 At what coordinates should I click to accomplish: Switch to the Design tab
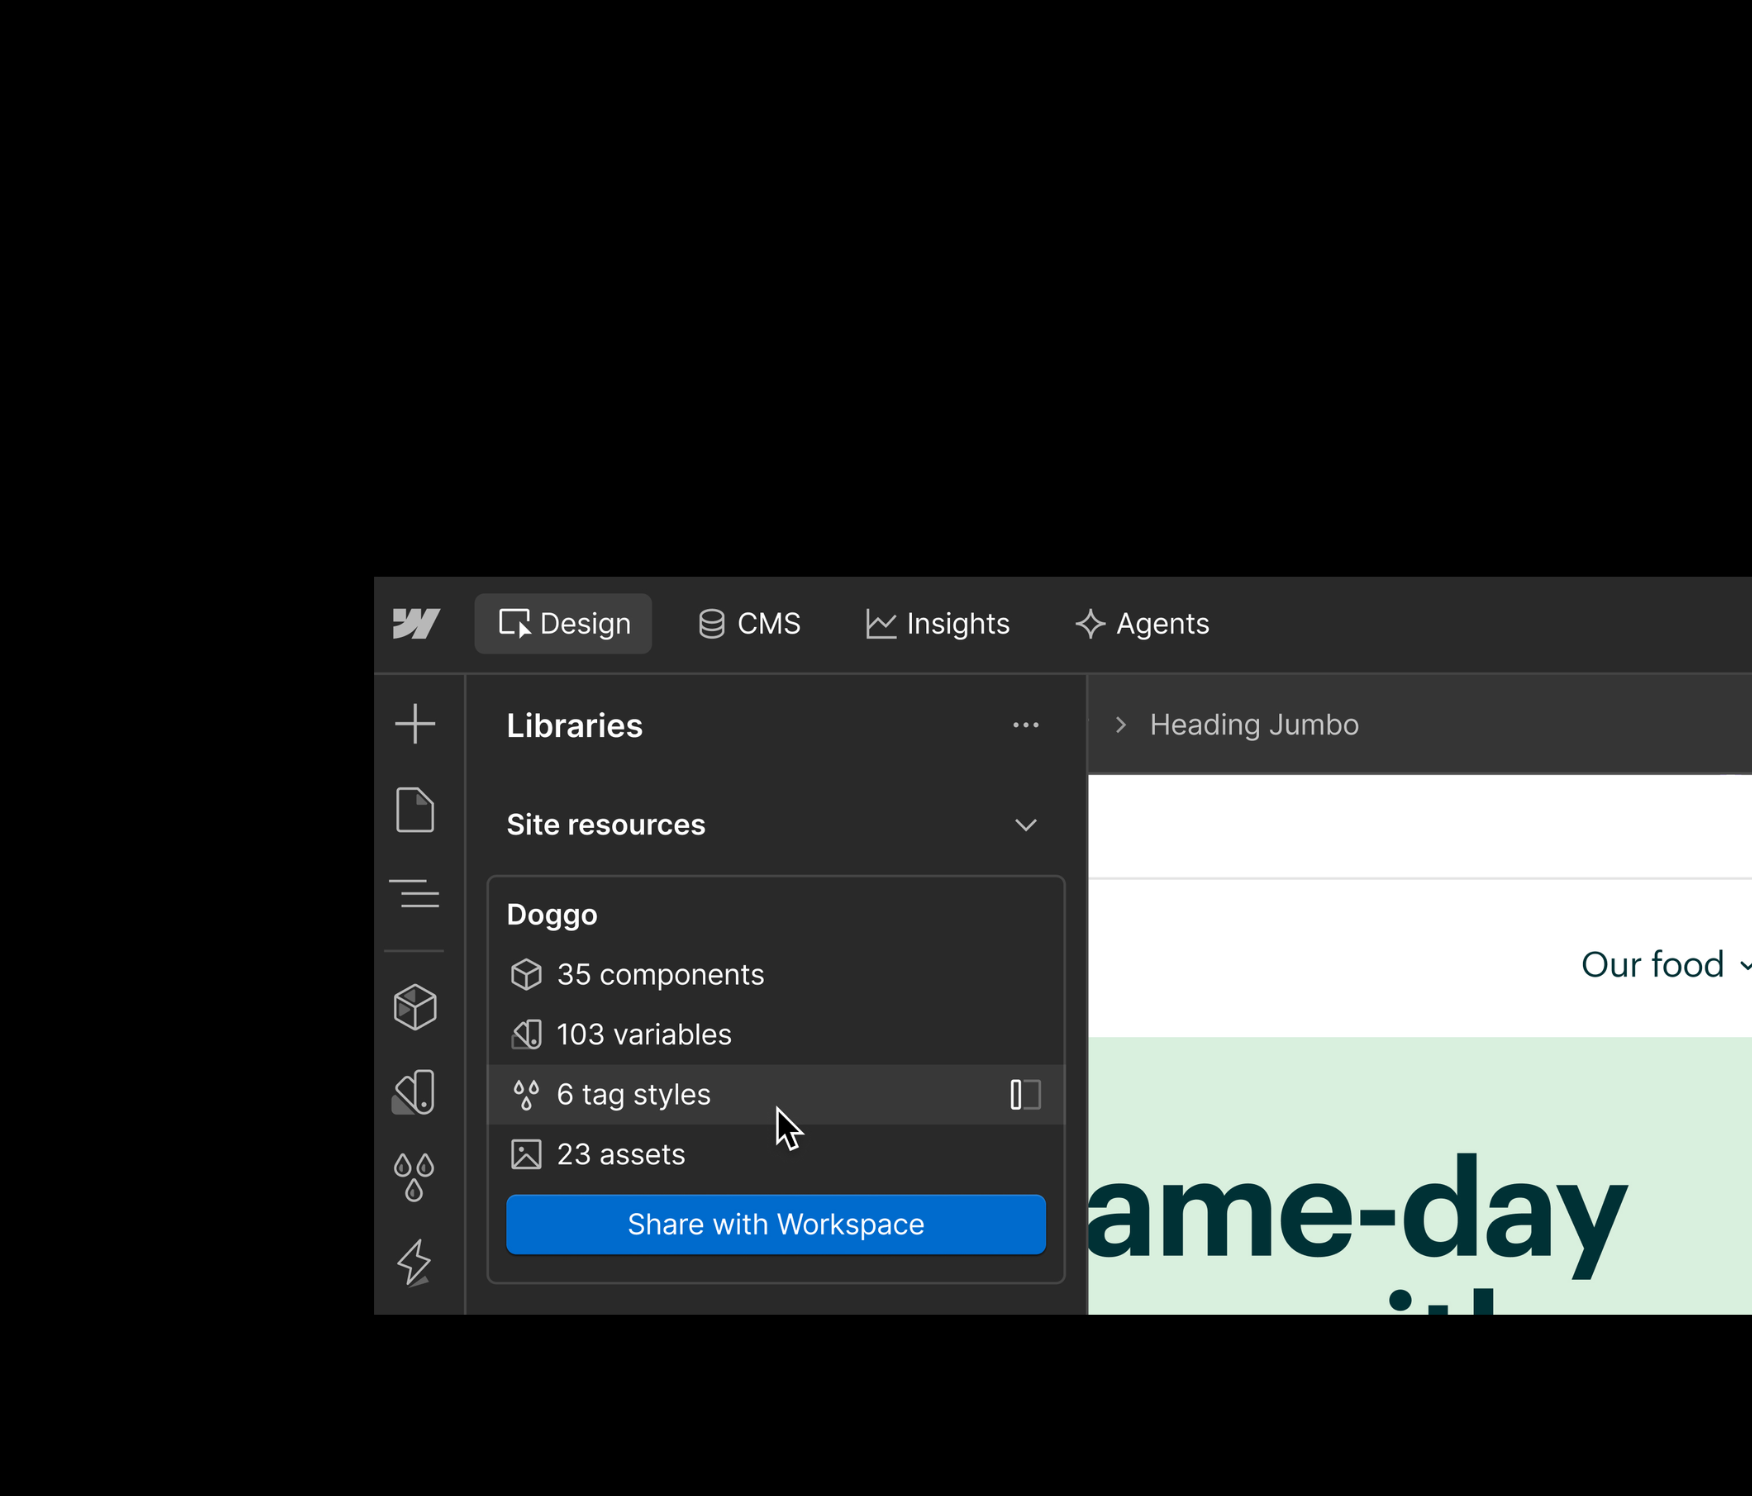(563, 624)
